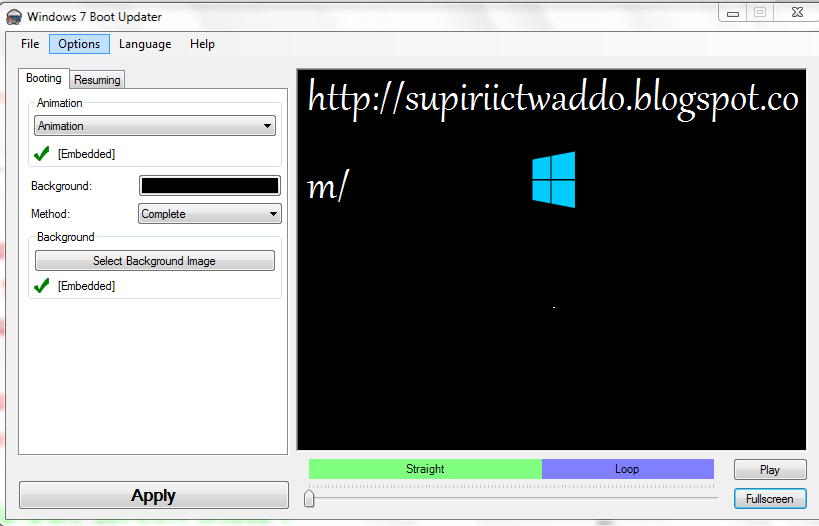Click the blue Loop timeline segment

coord(628,469)
